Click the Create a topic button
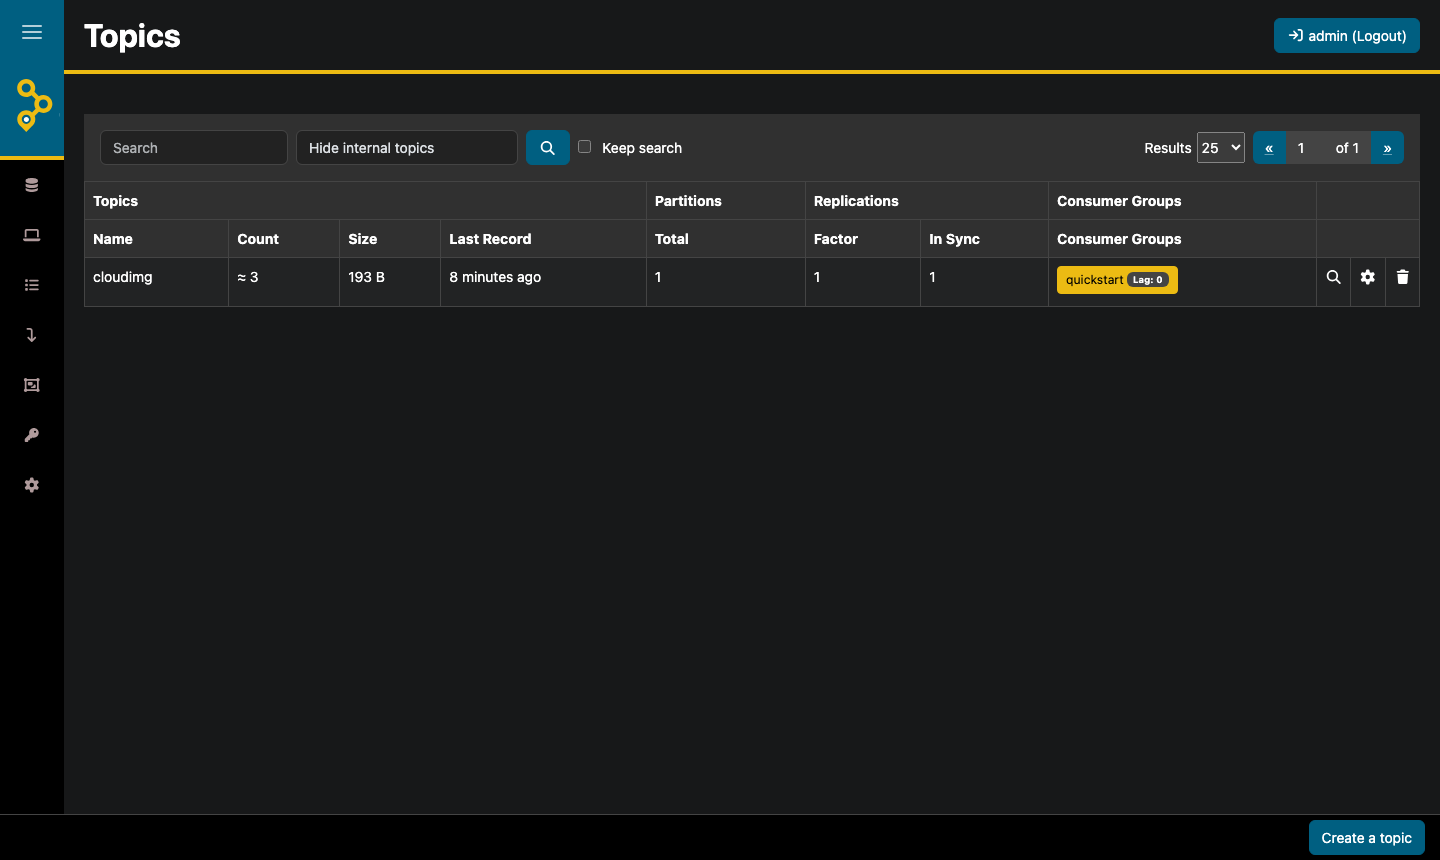The width and height of the screenshot is (1440, 860). [x=1367, y=838]
